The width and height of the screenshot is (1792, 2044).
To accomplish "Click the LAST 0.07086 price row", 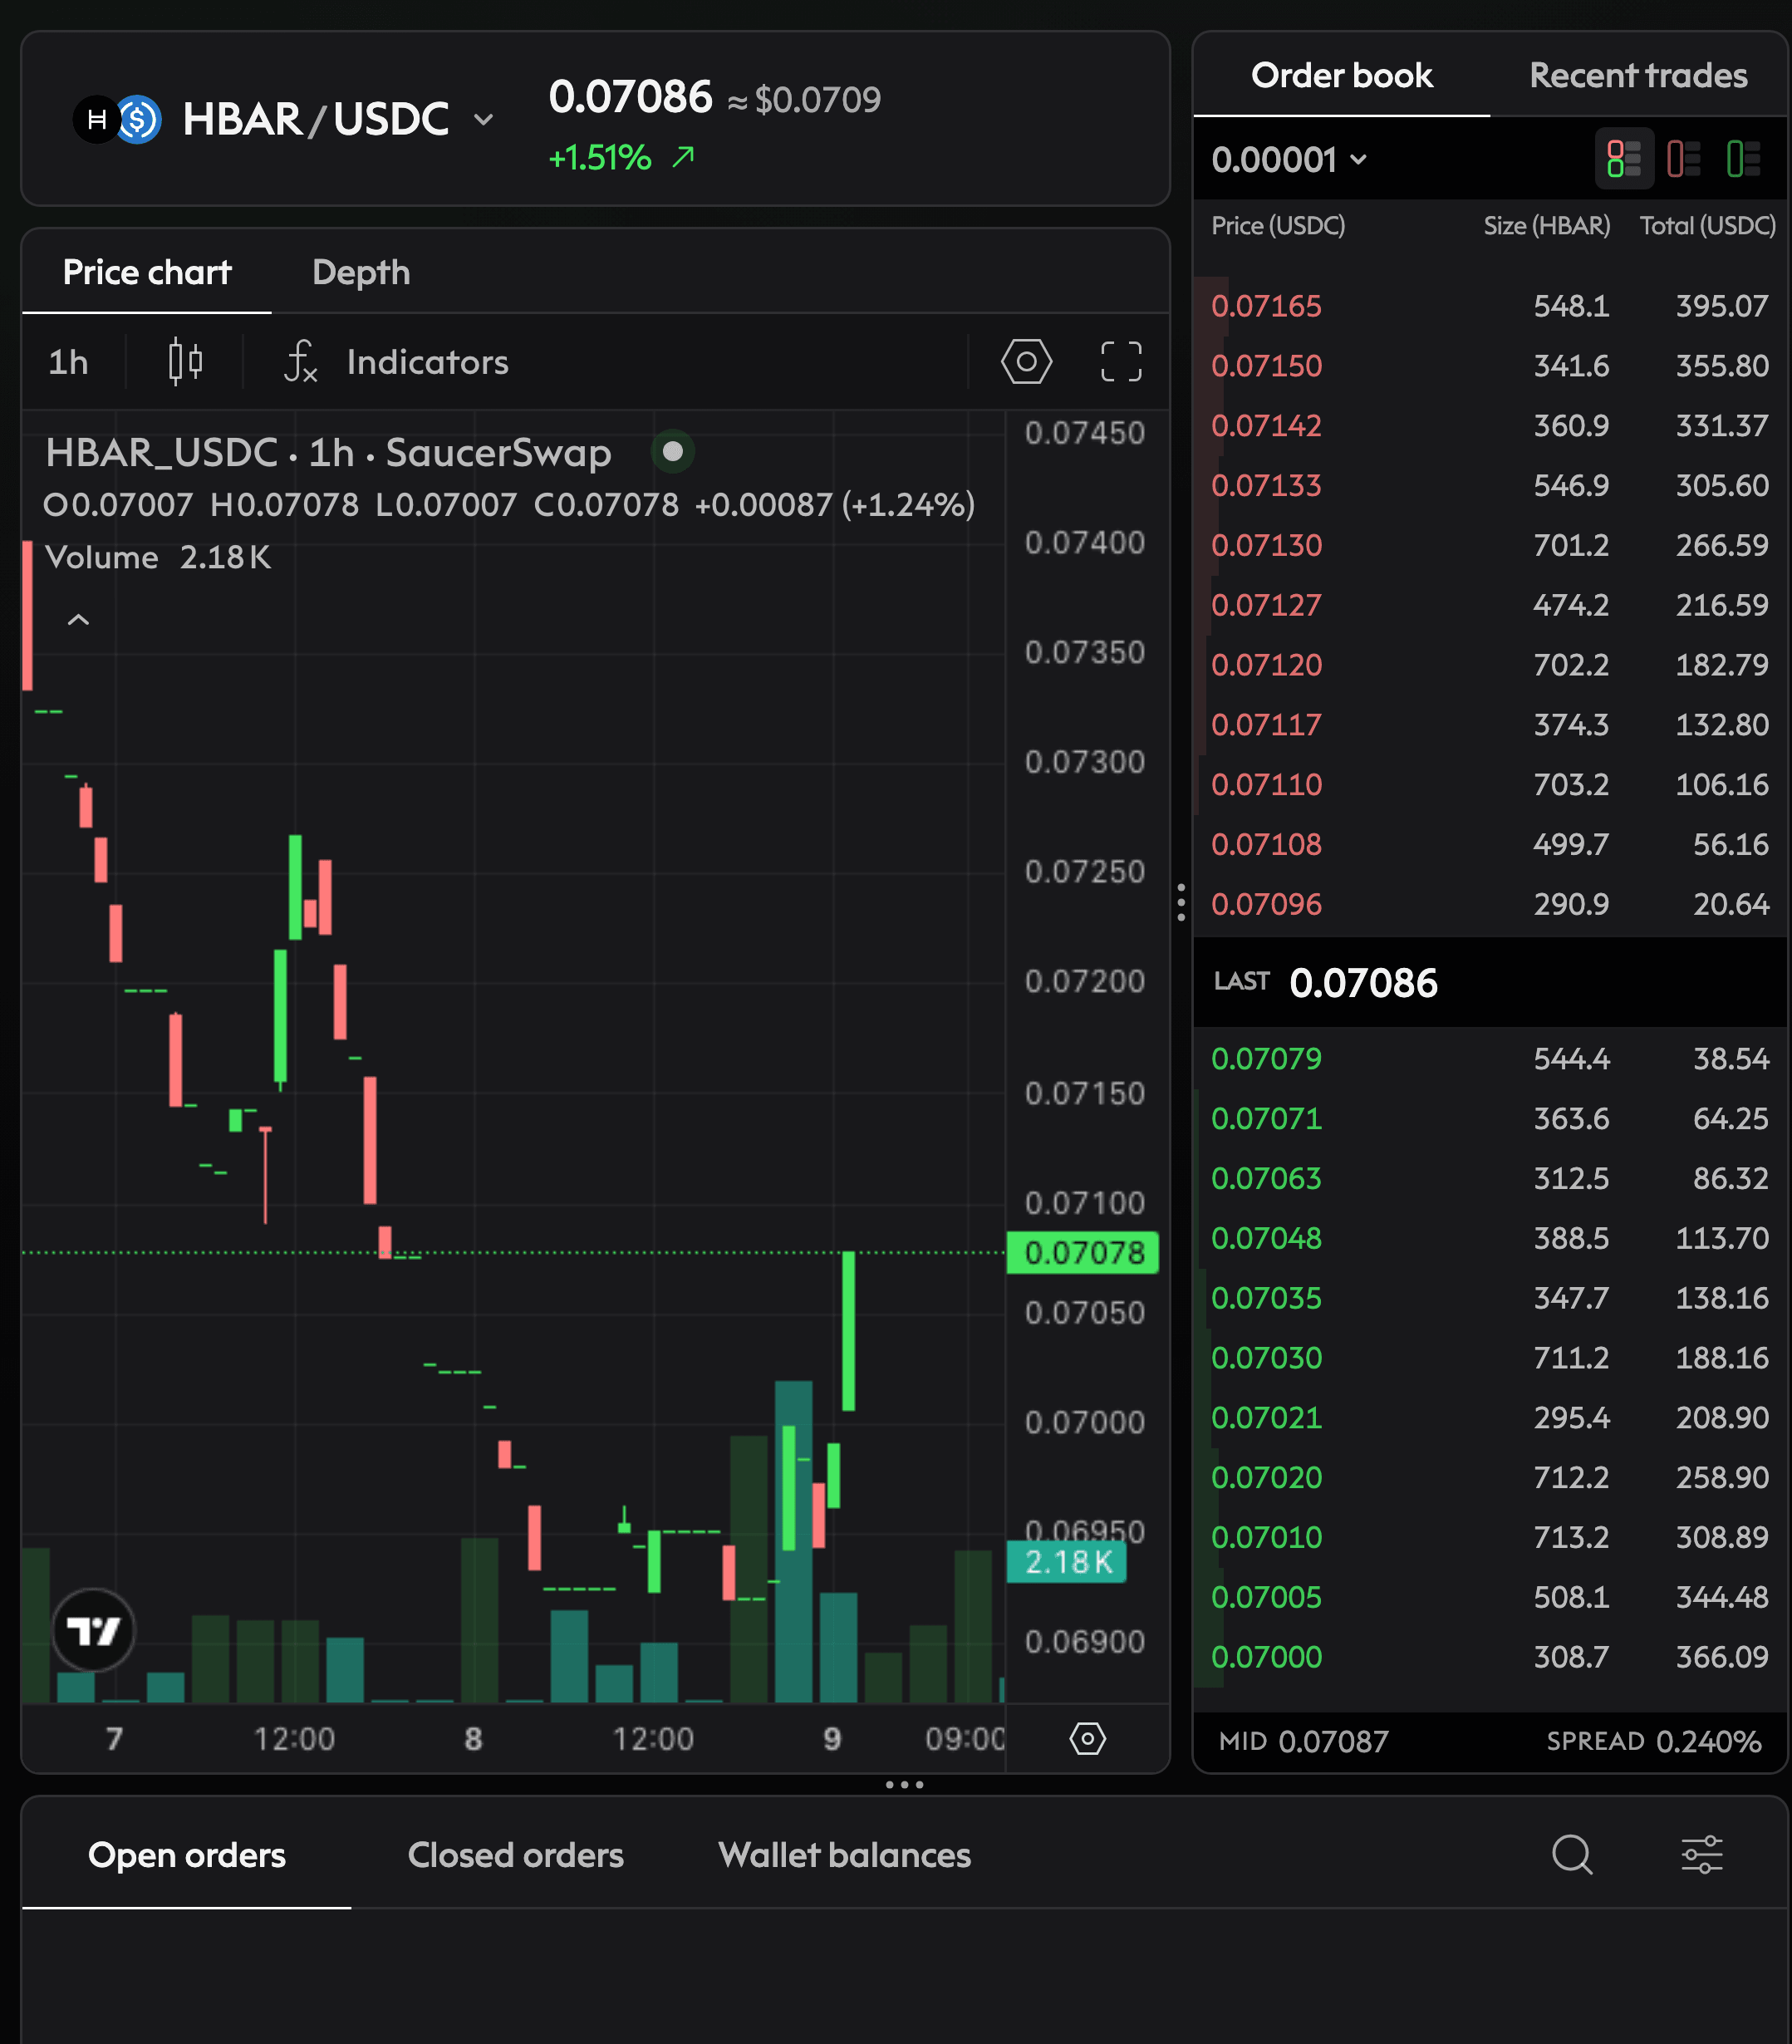I will click(1490, 983).
